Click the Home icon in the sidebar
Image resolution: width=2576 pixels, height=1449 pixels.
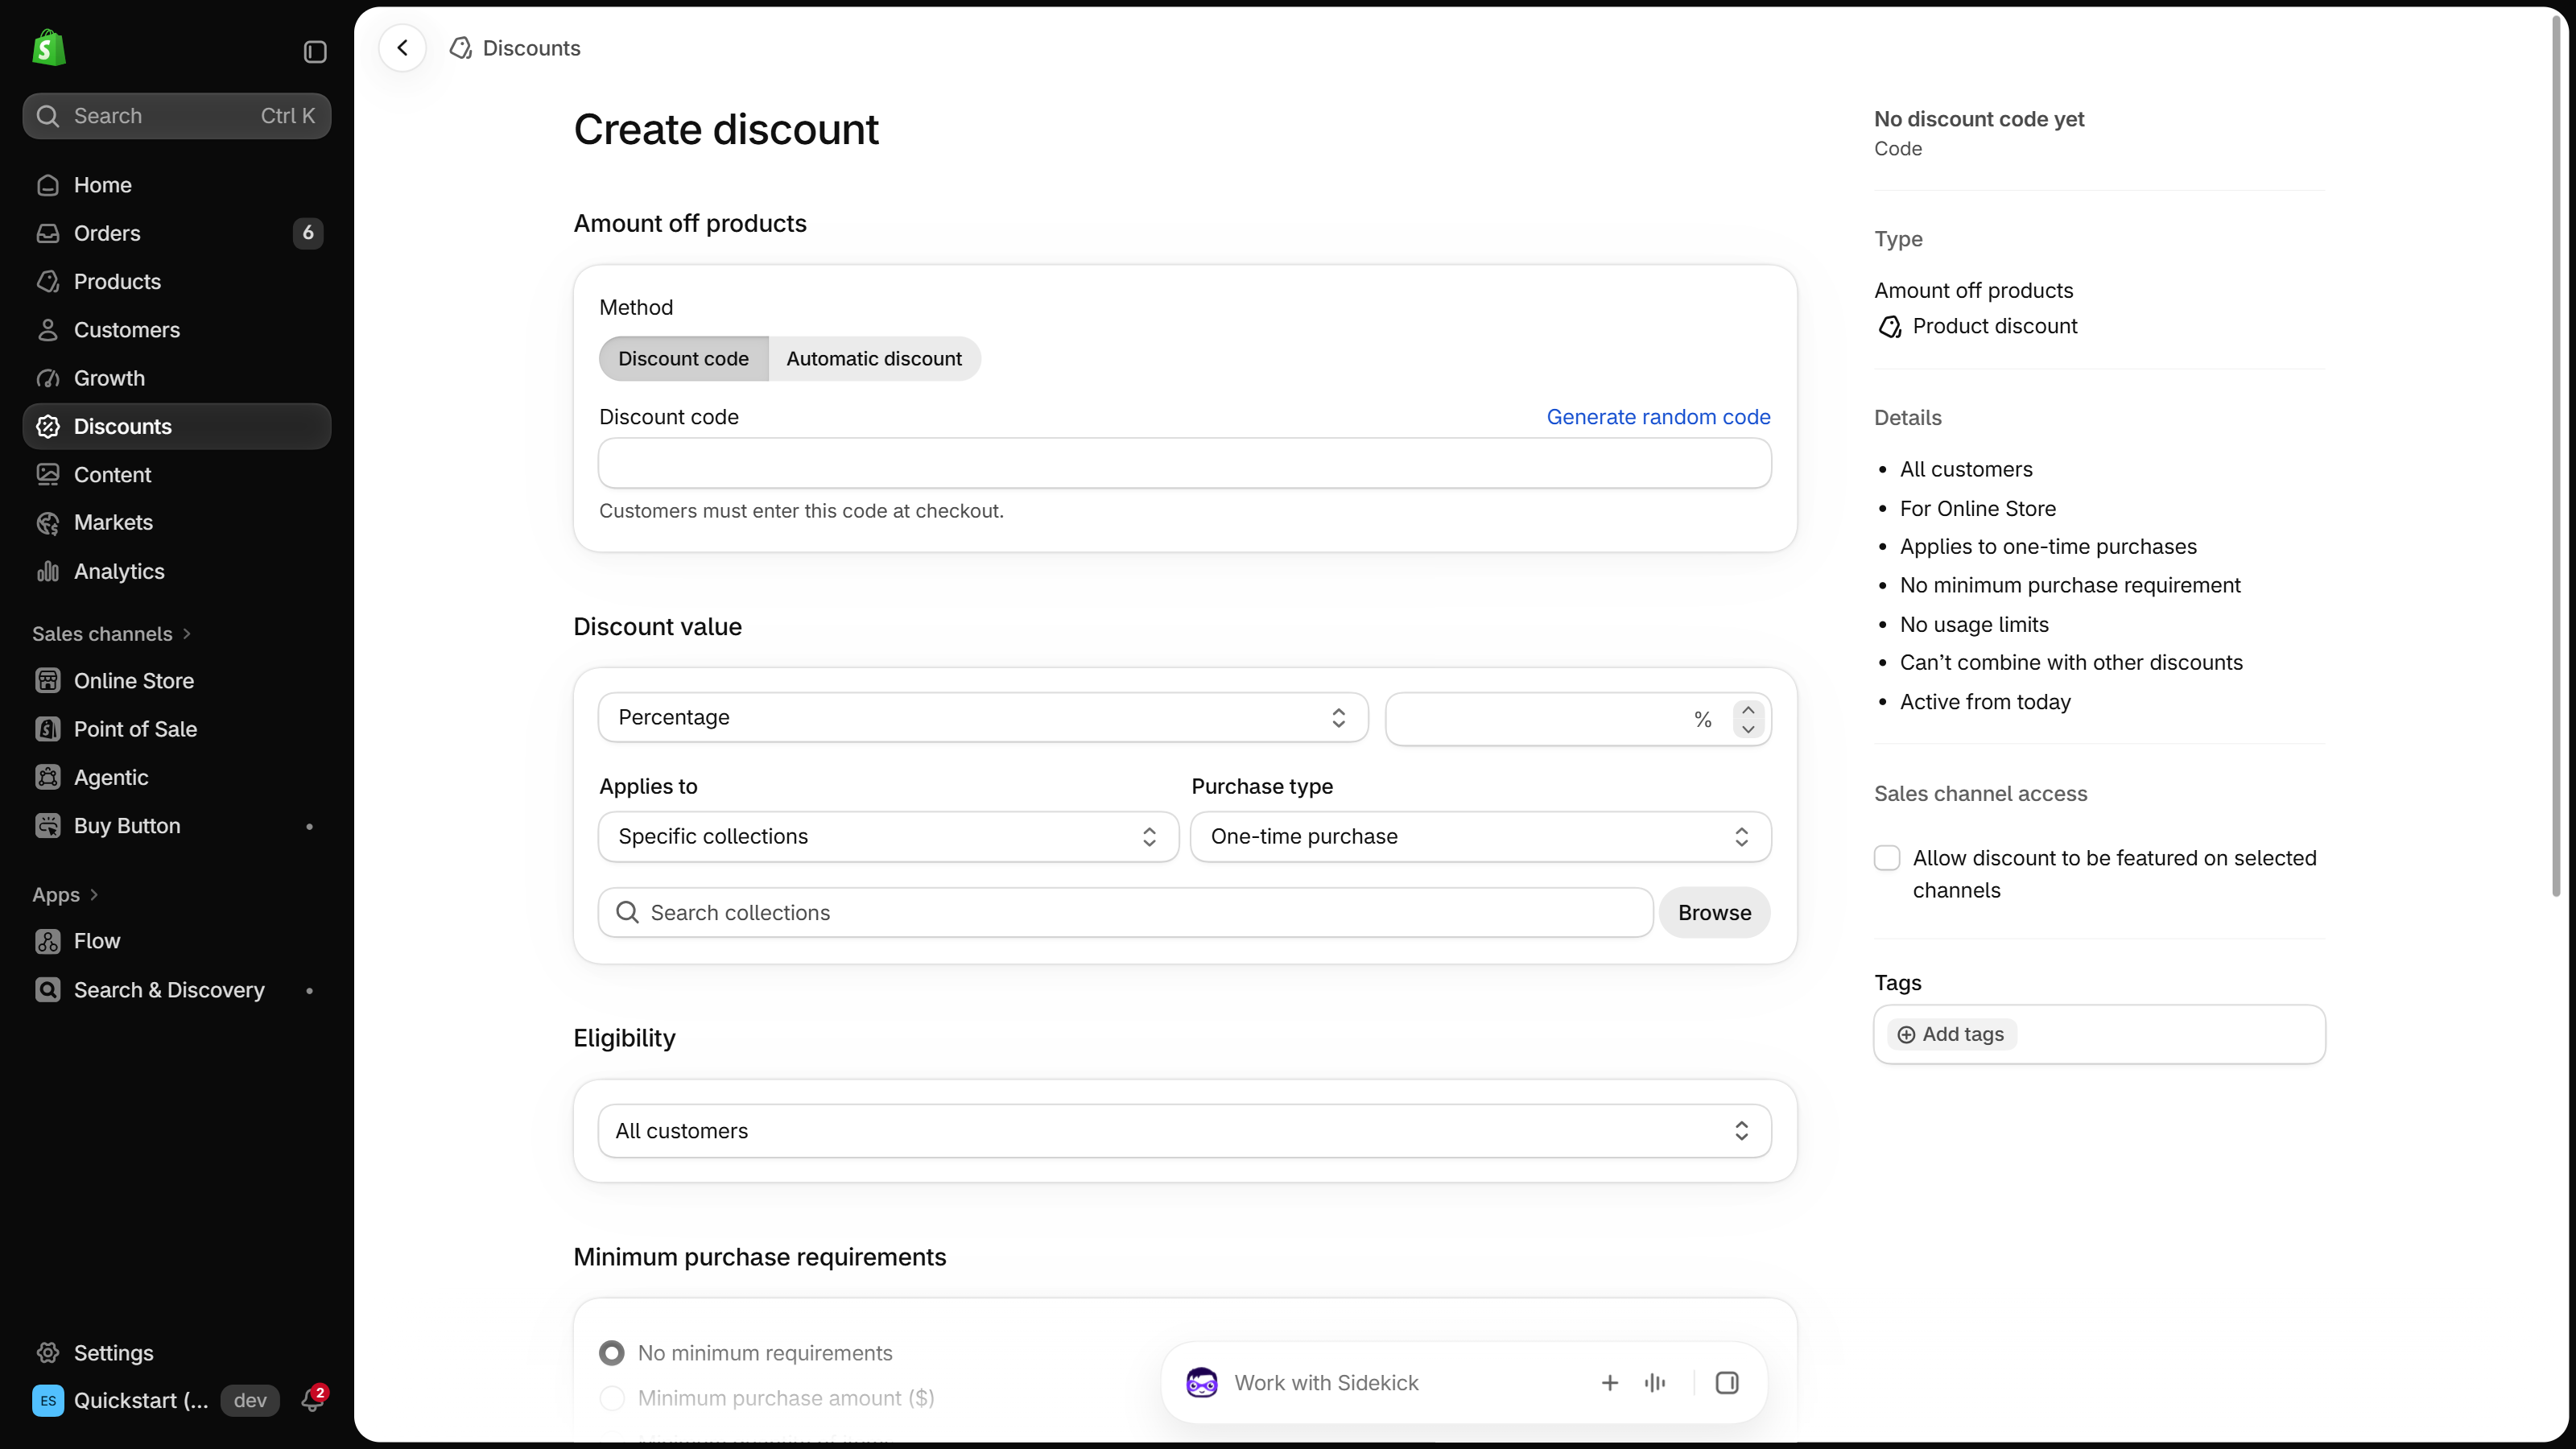48,185
